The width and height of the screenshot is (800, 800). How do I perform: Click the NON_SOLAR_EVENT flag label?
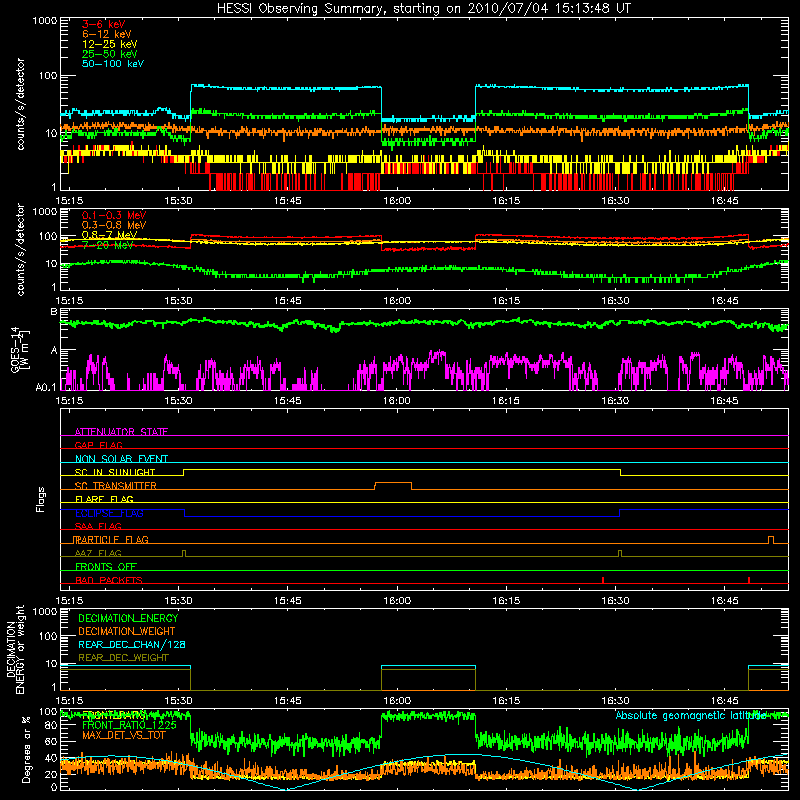[121, 459]
